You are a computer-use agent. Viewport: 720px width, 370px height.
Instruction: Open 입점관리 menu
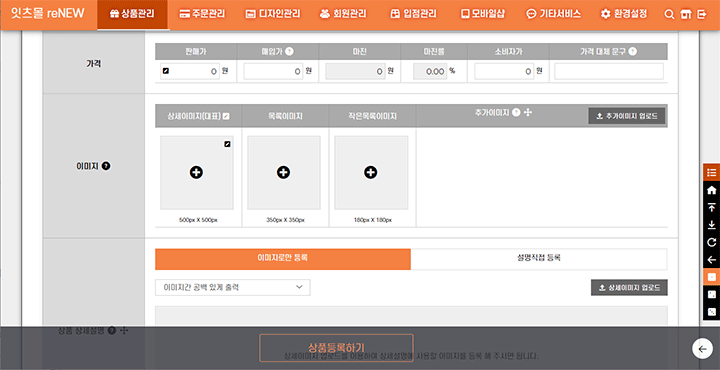tap(413, 14)
